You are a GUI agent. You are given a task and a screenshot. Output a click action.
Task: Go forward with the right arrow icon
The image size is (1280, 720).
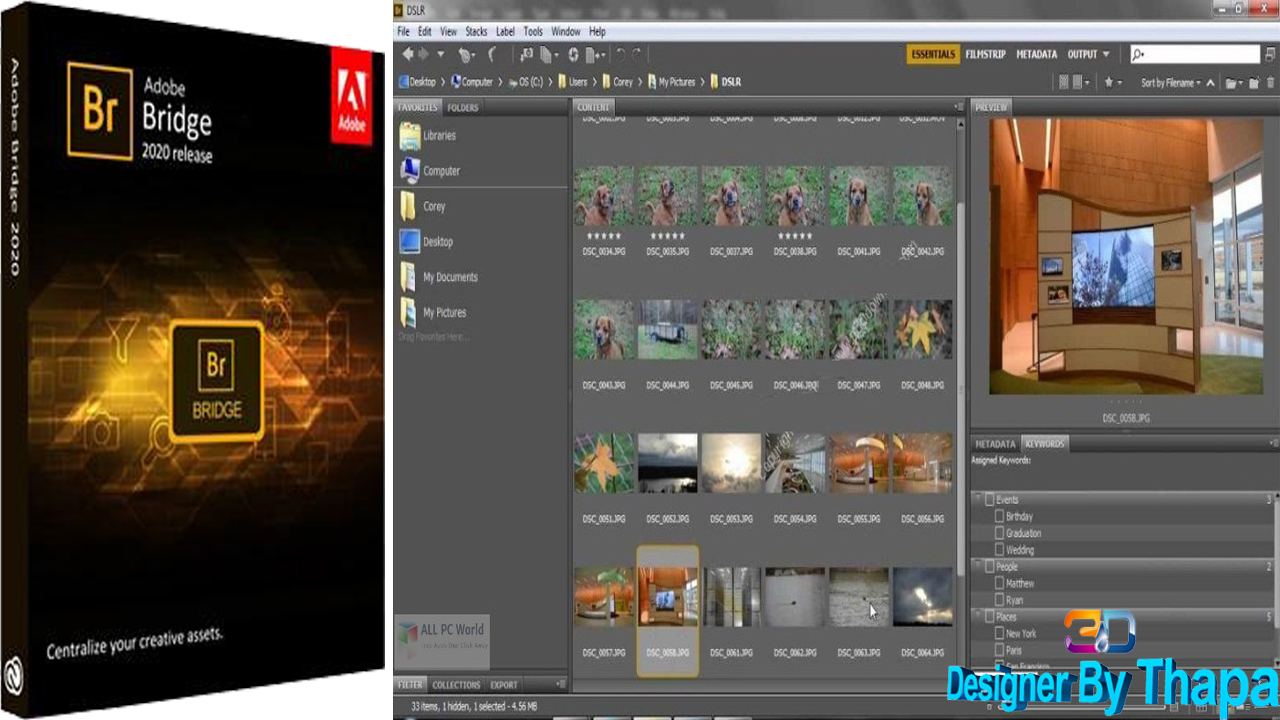(423, 55)
